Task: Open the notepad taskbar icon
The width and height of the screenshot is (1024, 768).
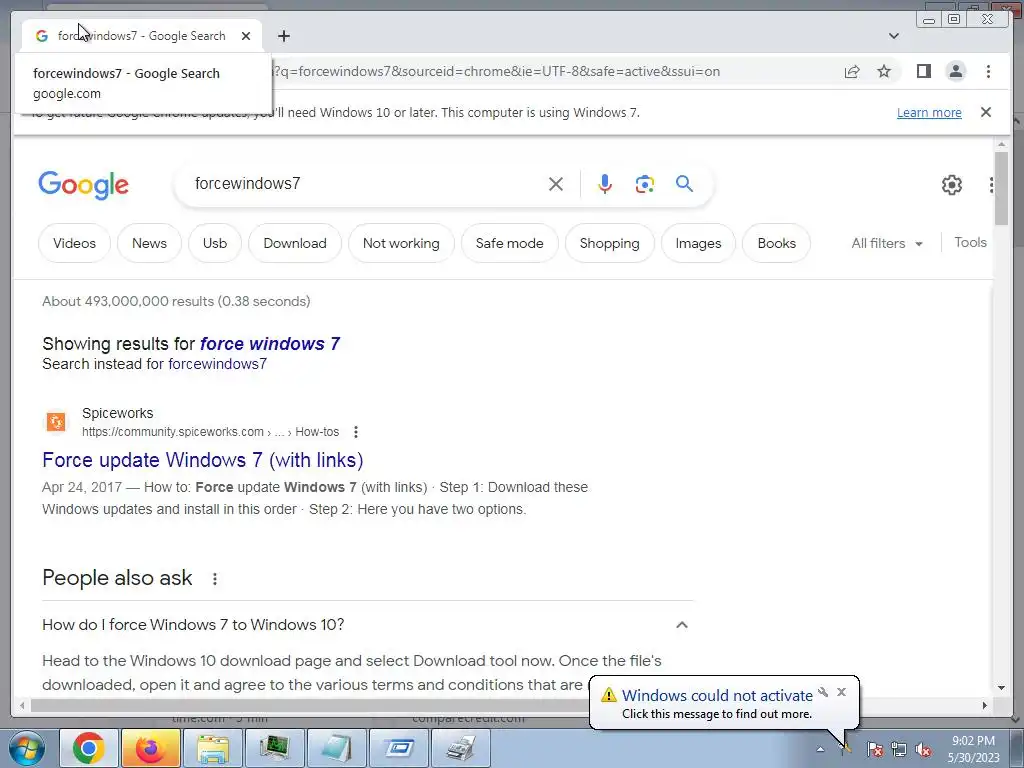Action: click(337, 748)
